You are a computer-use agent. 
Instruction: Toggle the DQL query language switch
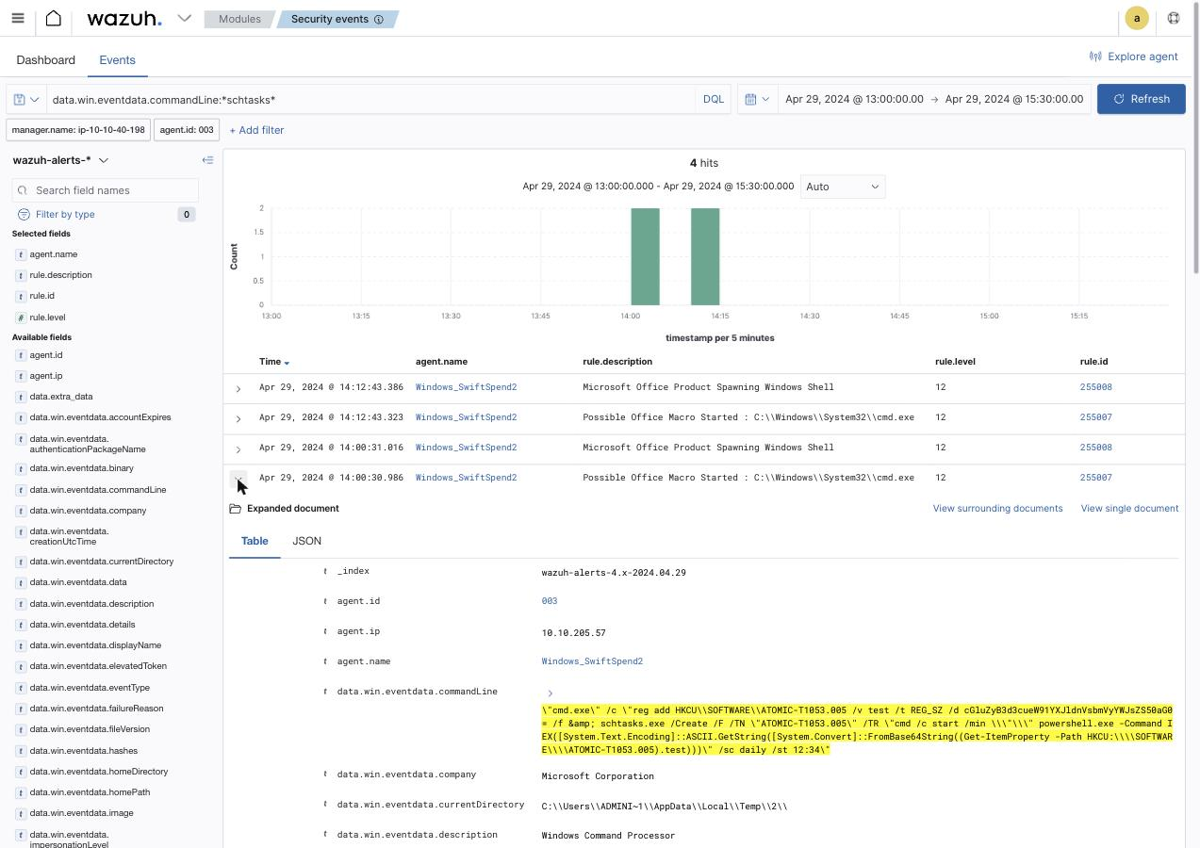(x=713, y=99)
